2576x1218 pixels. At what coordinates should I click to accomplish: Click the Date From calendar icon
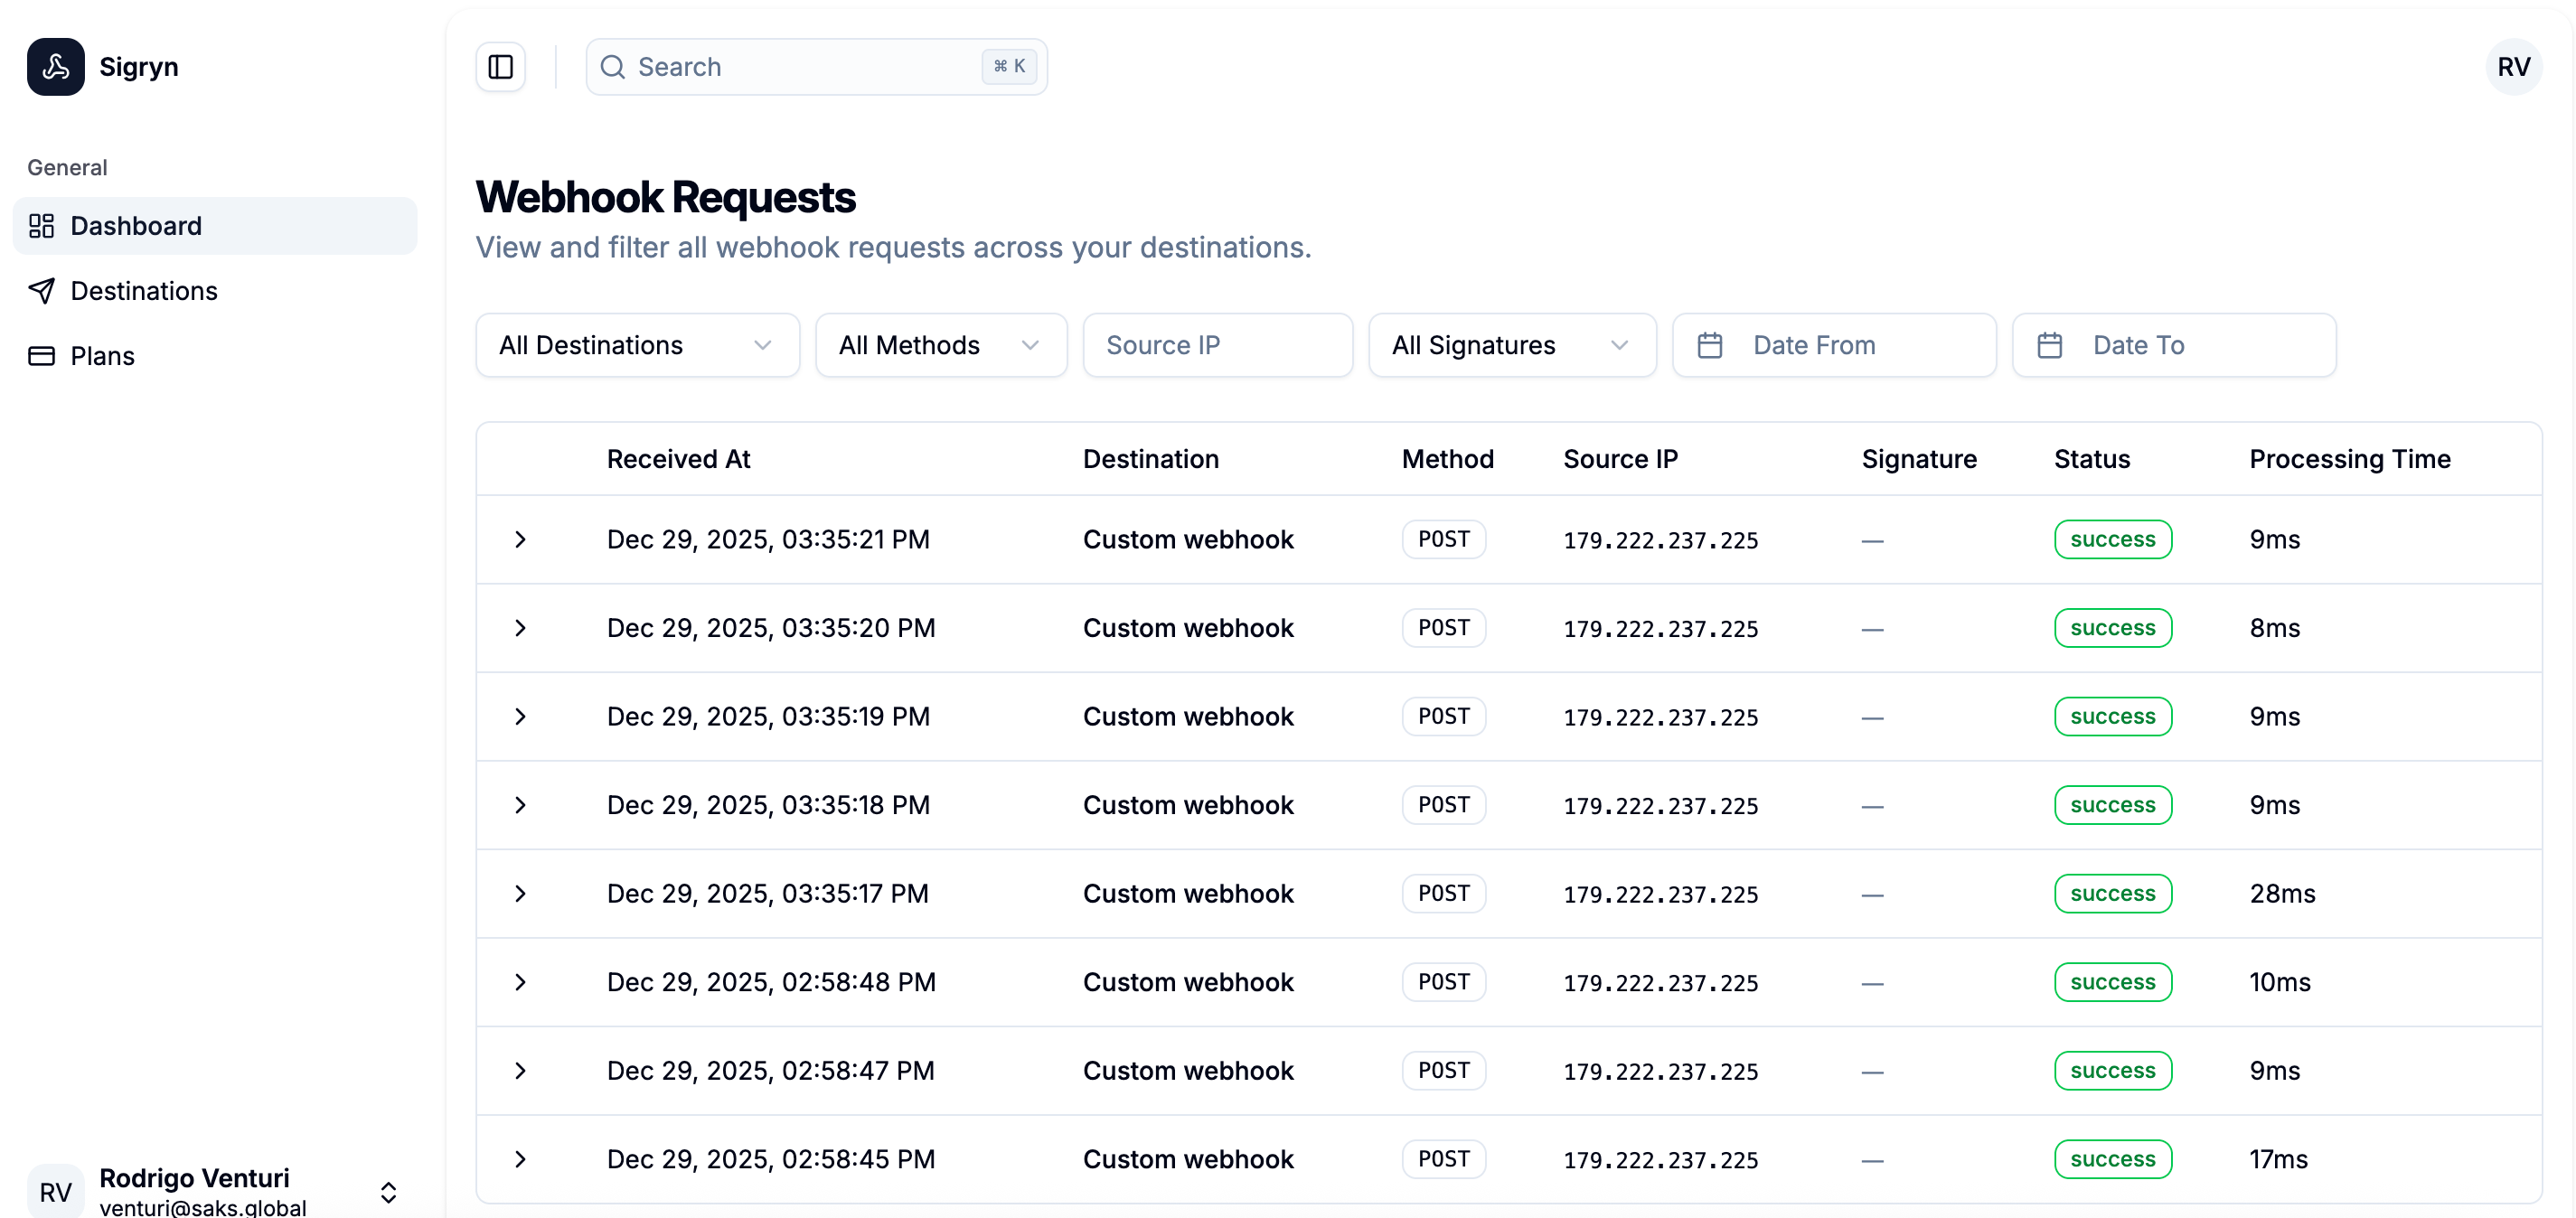1710,344
